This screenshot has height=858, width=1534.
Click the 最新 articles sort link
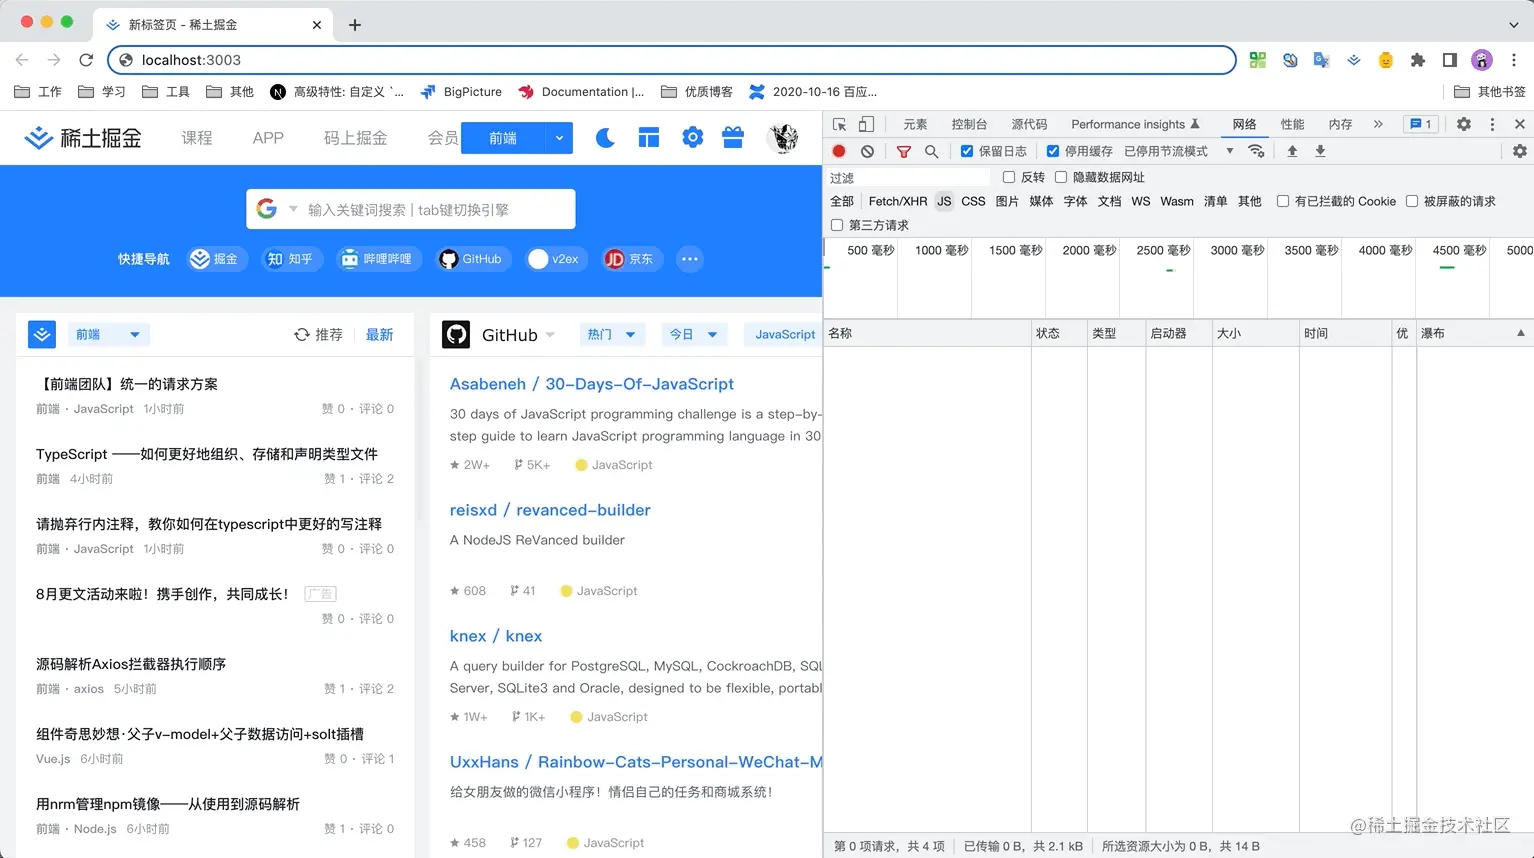pyautogui.click(x=379, y=335)
